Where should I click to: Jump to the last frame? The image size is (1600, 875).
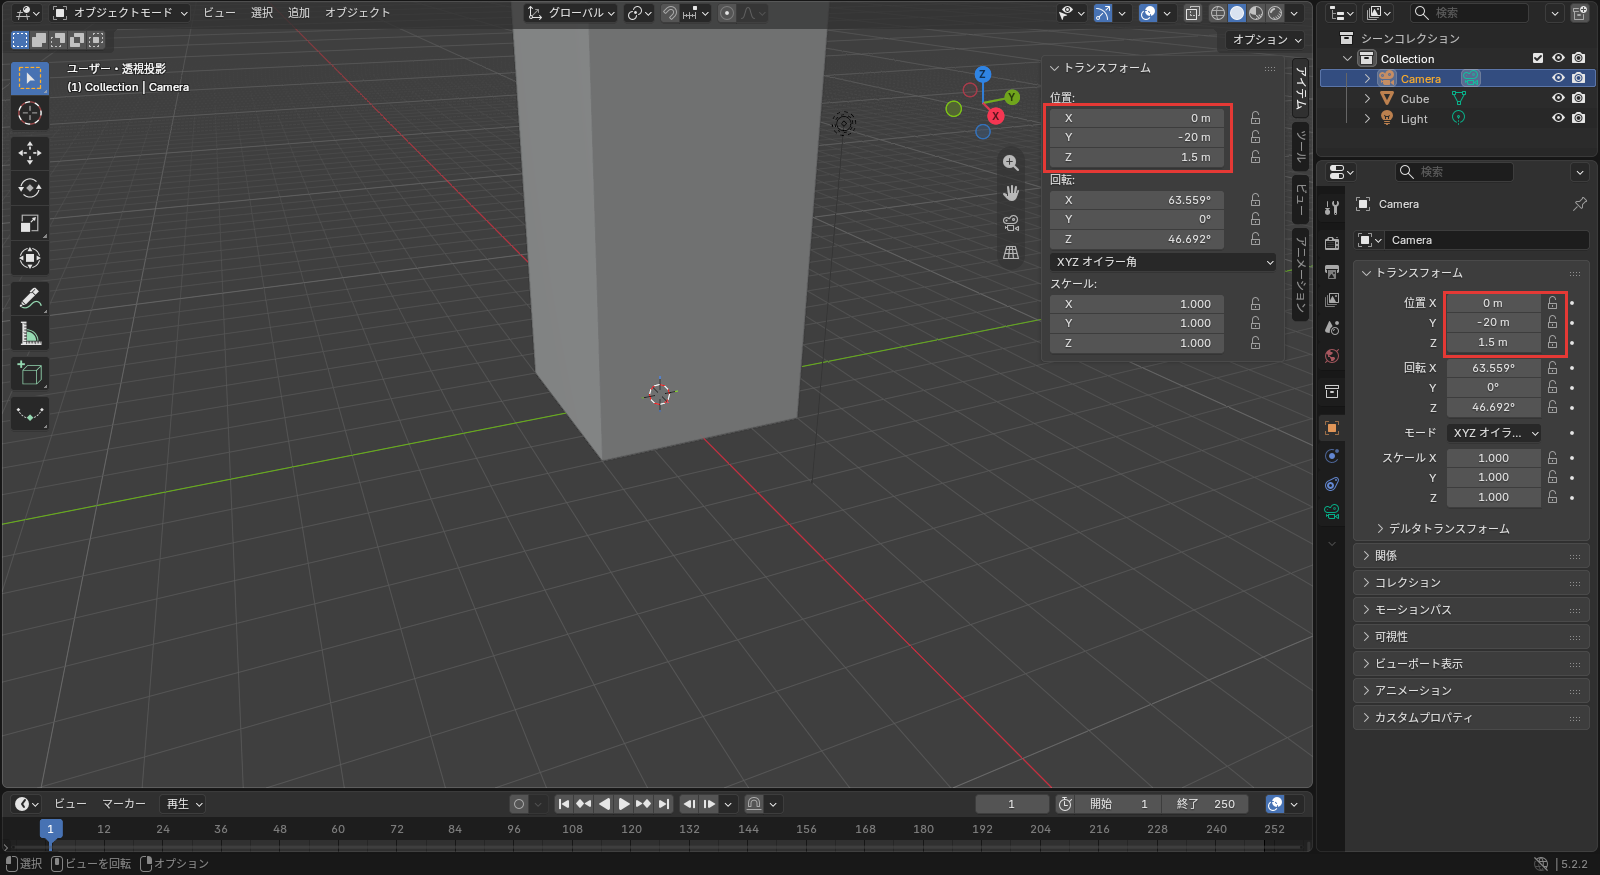click(664, 804)
